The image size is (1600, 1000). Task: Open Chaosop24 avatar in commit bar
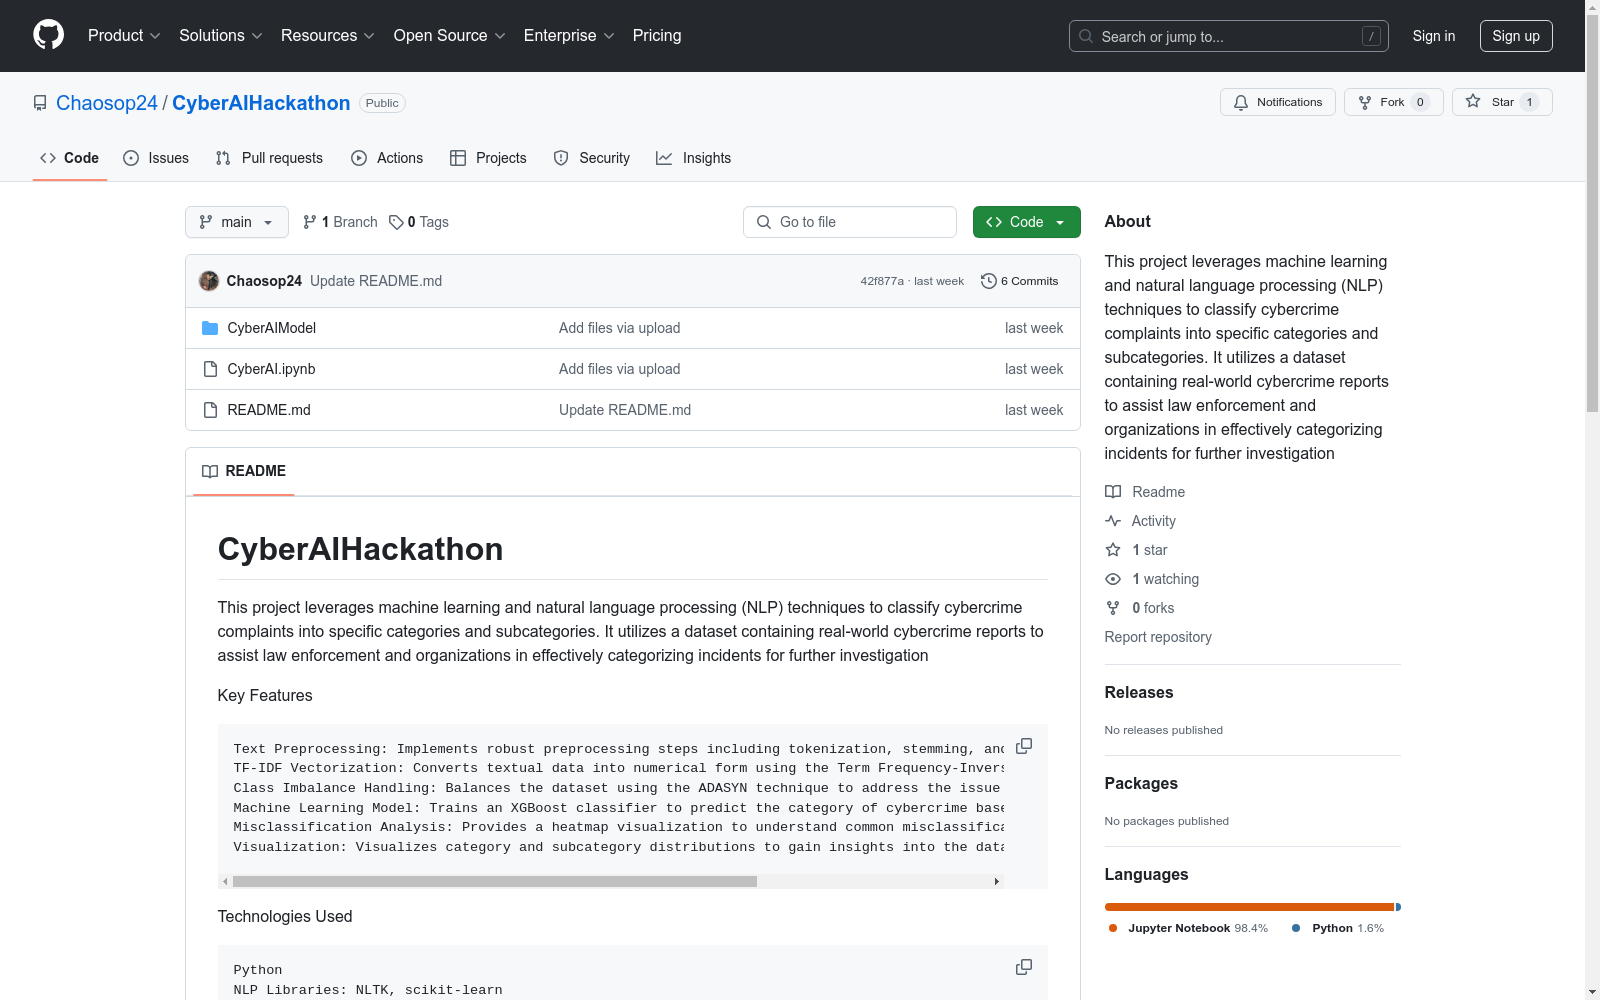(x=209, y=281)
